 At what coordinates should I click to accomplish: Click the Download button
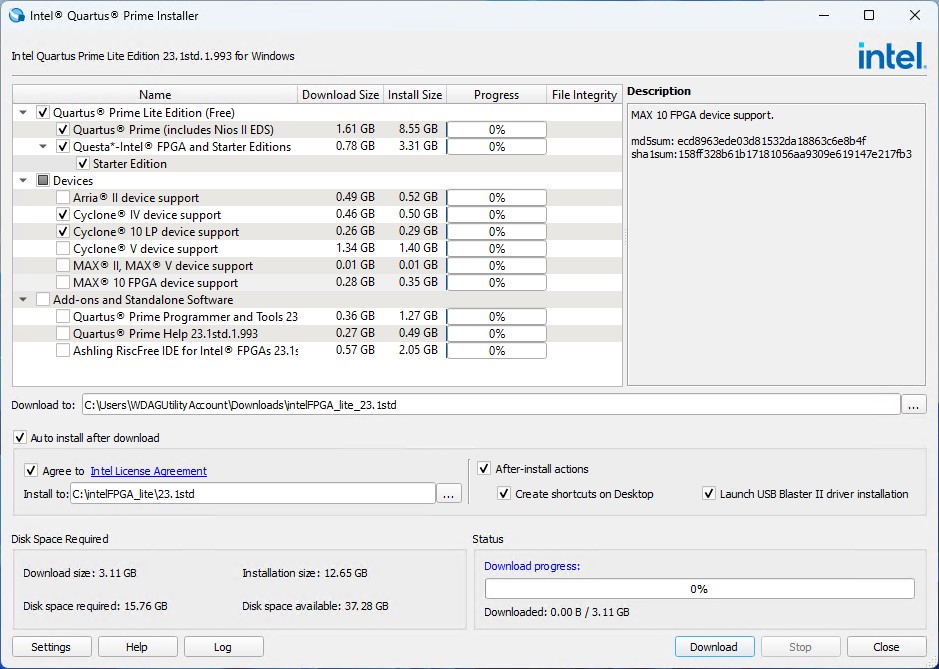[x=714, y=647]
